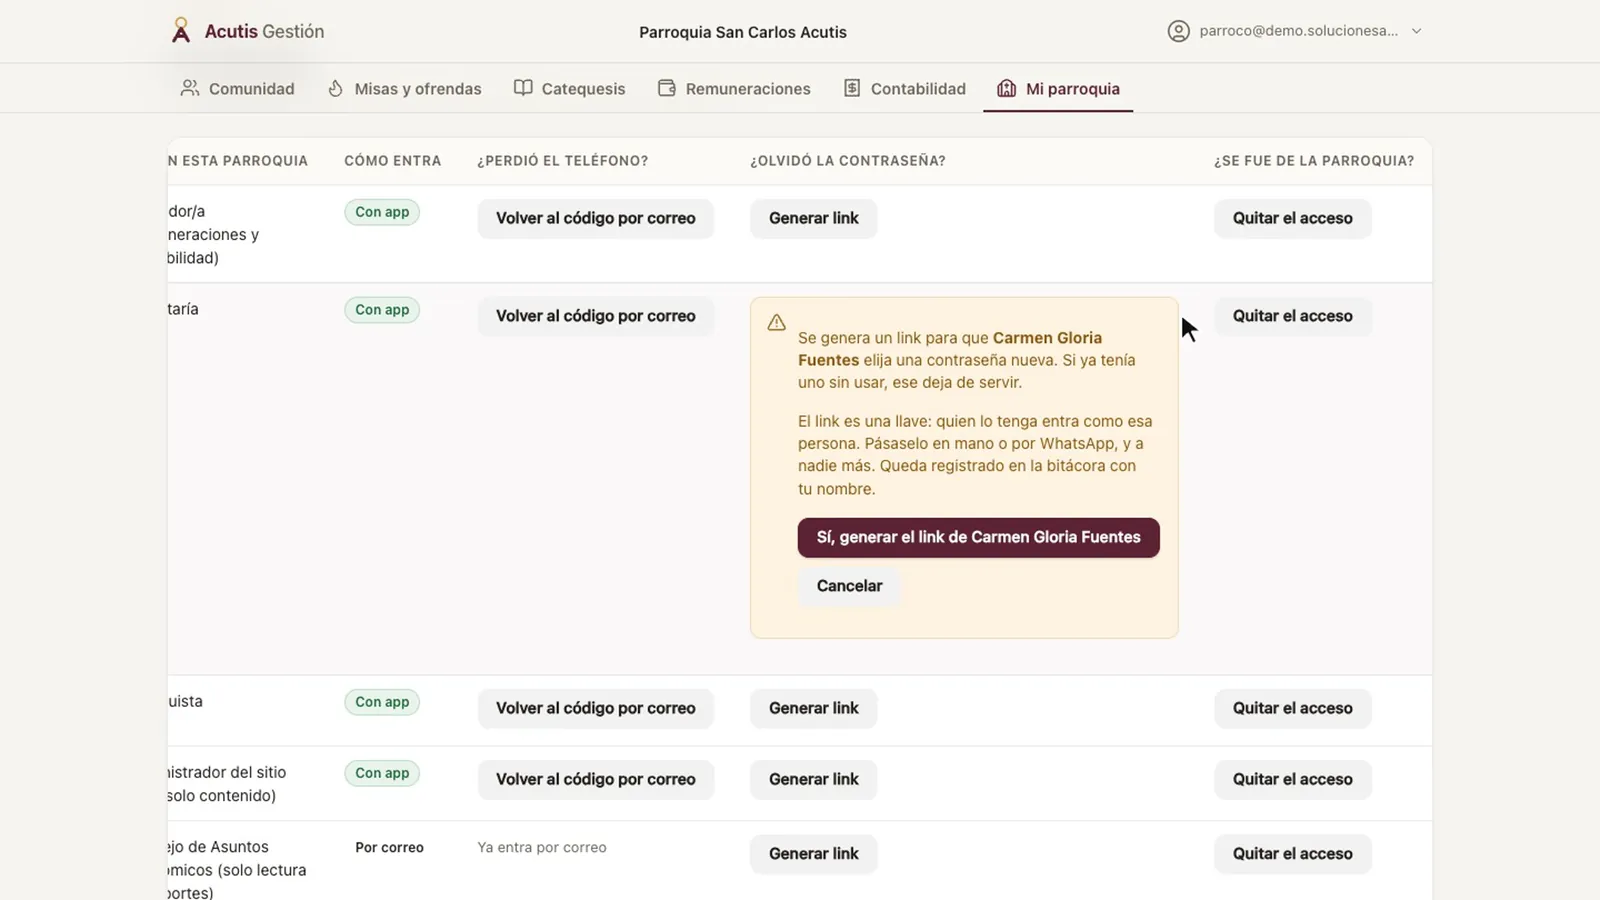Click the Catequesis book icon
Image resolution: width=1600 pixels, height=900 pixels.
tap(523, 88)
